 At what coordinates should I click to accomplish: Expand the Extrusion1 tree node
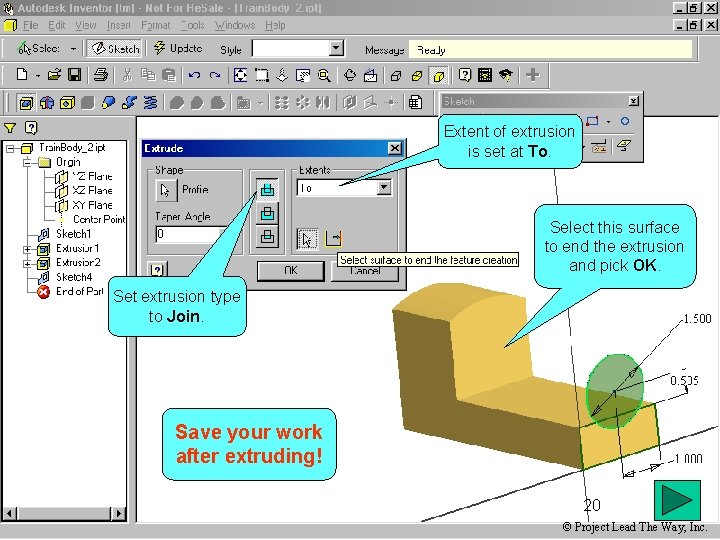click(x=27, y=249)
